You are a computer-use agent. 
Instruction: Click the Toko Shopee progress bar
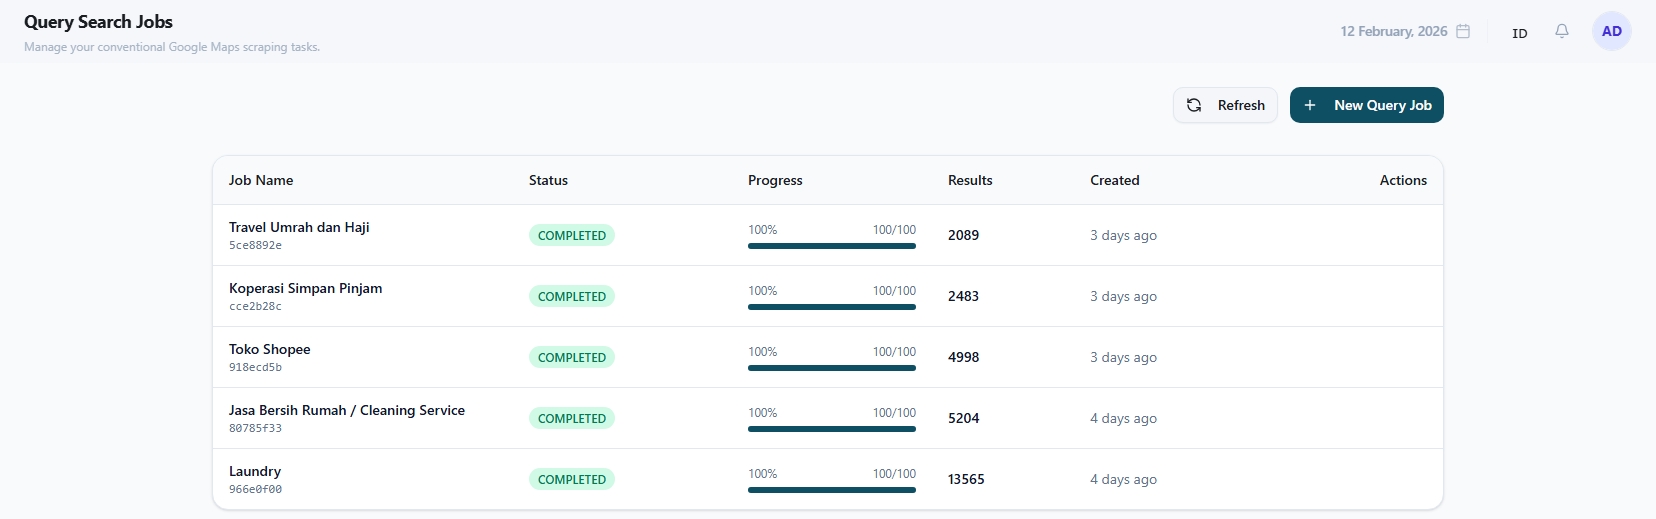coord(832,368)
